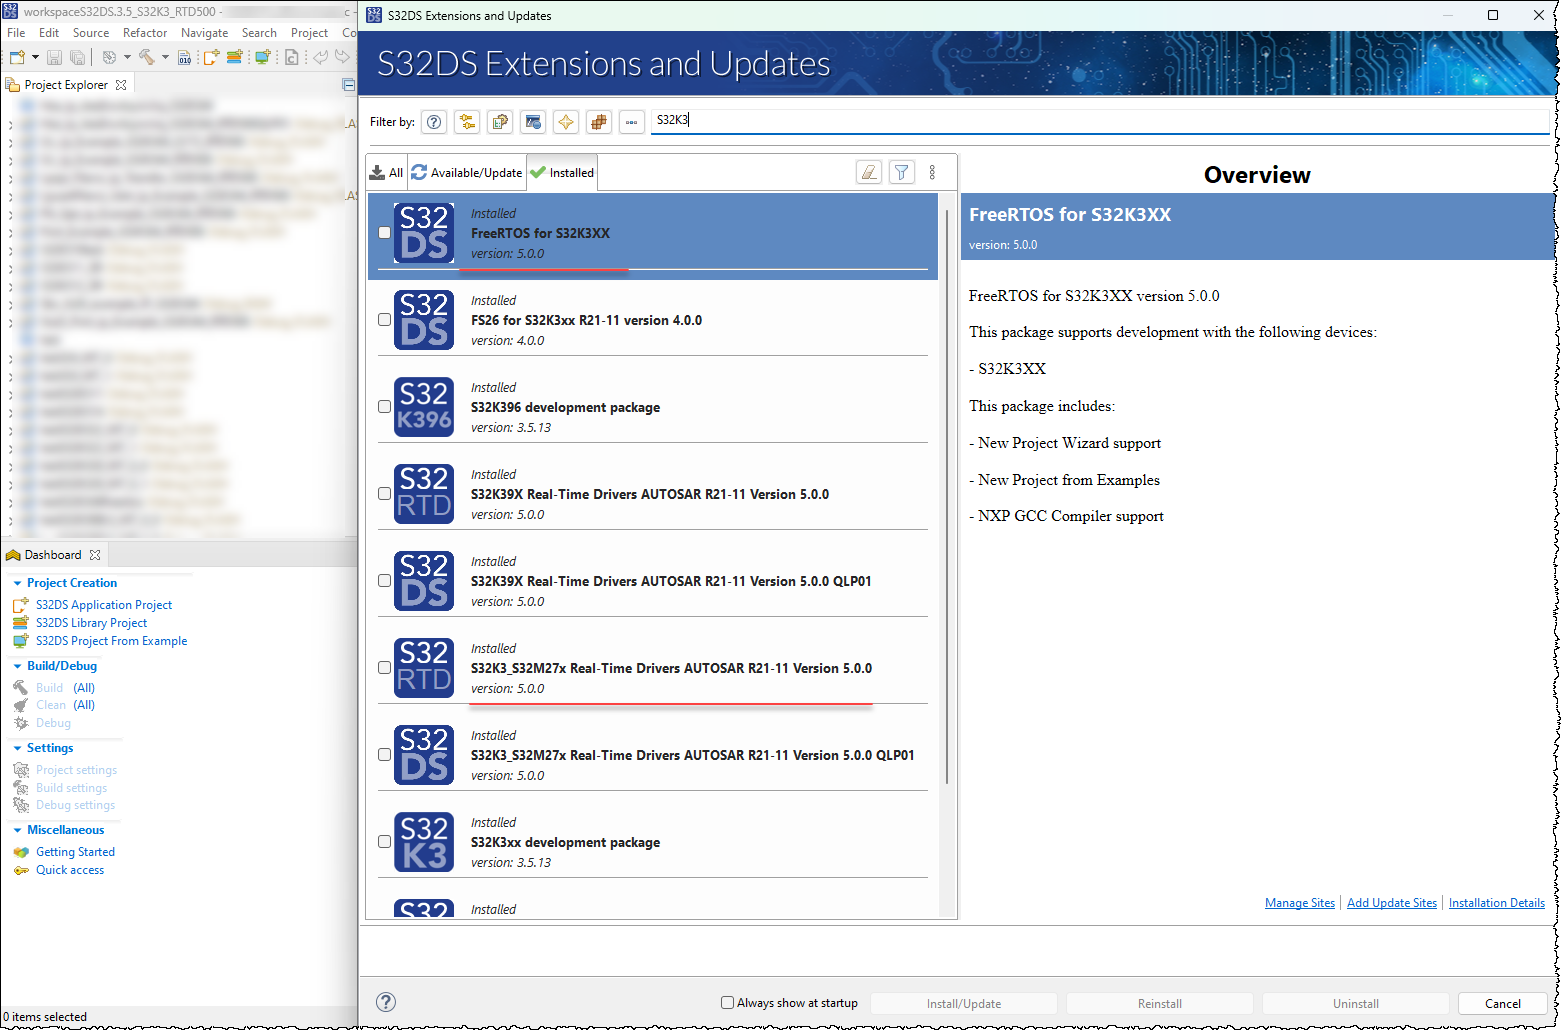Open the New wizard dropdown arrow in the toolbar
This screenshot has height=1032, width=1561.
coord(34,57)
